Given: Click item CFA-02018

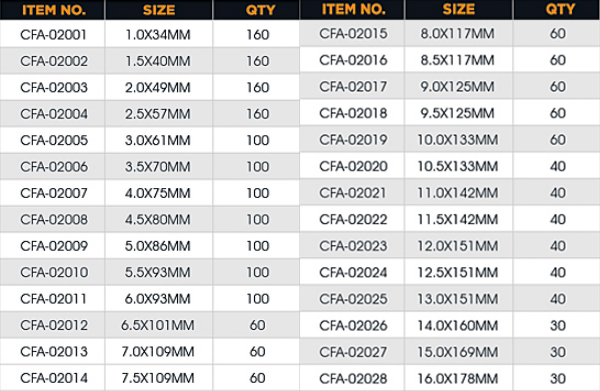Looking at the screenshot, I should pos(353,113).
